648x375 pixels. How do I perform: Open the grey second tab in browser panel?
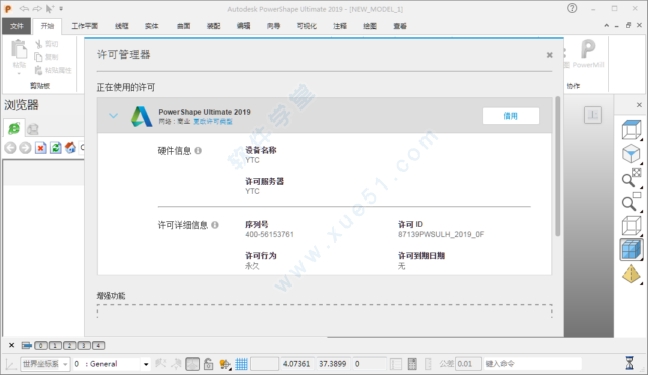click(33, 129)
